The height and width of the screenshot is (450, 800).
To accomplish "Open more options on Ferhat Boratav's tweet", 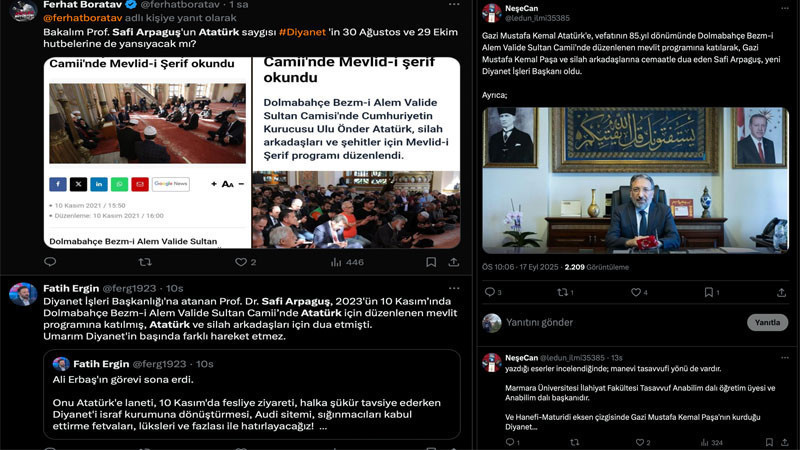I will (x=454, y=4).
